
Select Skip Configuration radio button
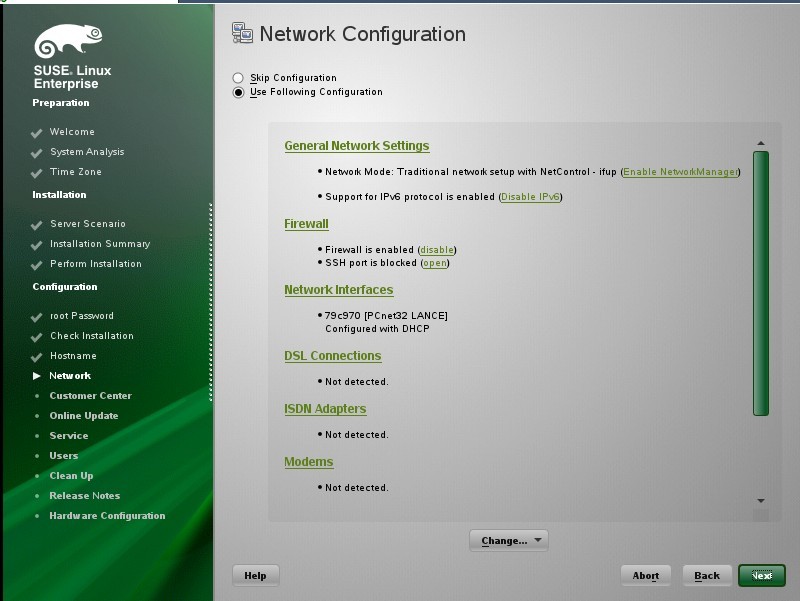[x=238, y=78]
